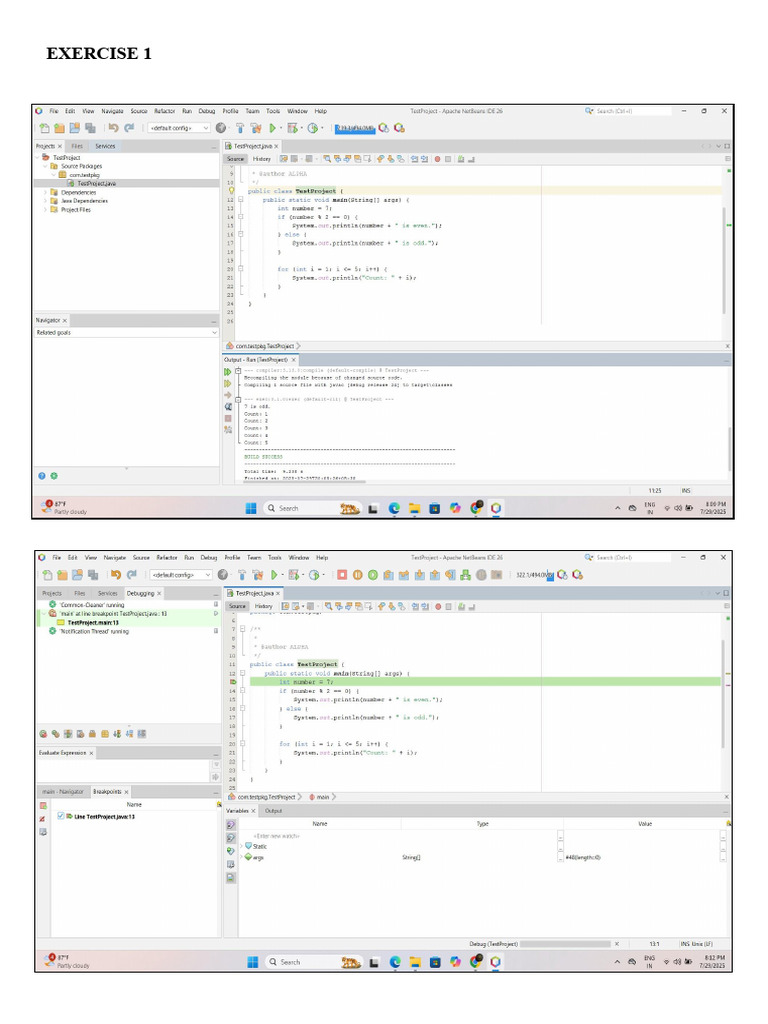Uncheck Line TestProject.java:13 breakpoint checkbox
This screenshot has width=768, height=1024.
point(61,816)
